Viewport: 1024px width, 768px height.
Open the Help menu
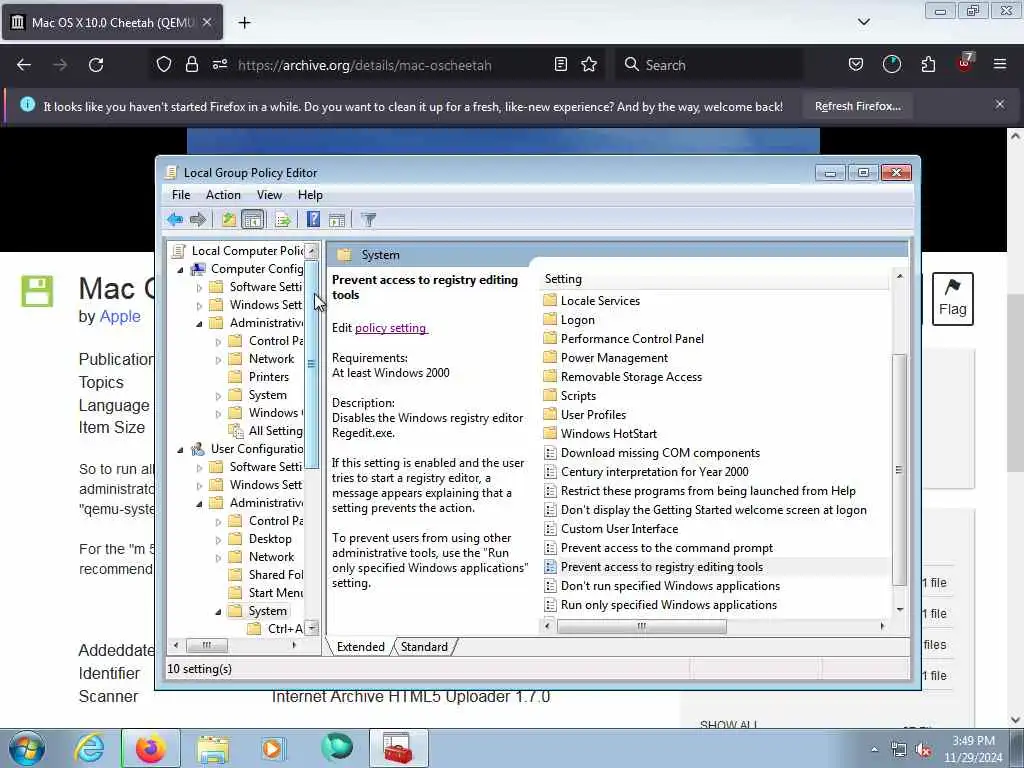310,195
